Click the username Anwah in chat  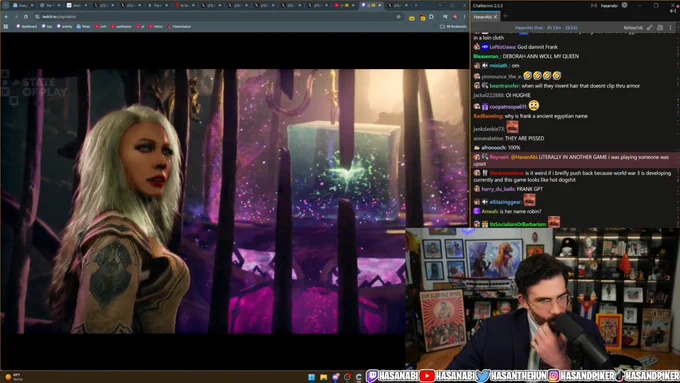[x=489, y=212]
